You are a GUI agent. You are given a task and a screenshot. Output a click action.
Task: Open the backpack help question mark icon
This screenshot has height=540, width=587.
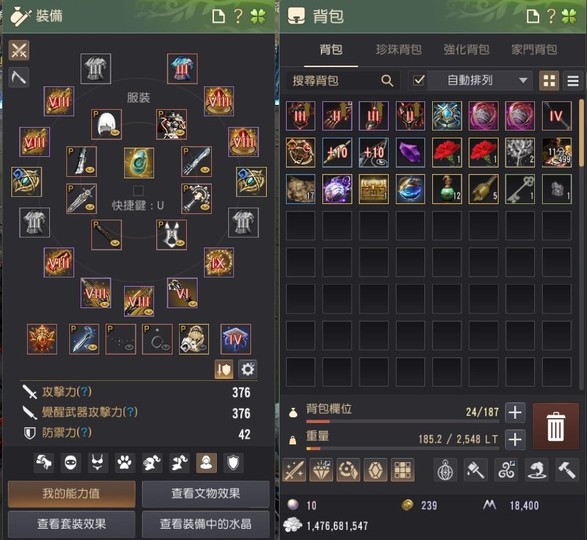coord(551,16)
